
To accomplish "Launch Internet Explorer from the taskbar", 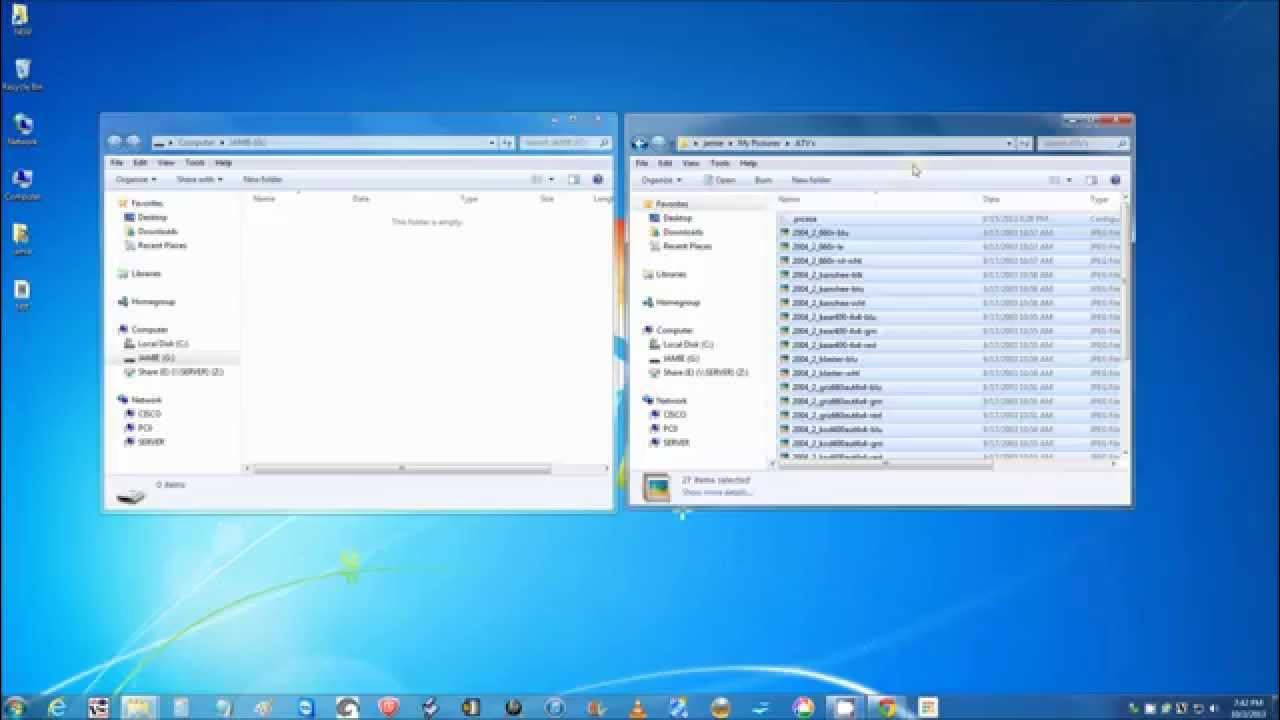I will (x=57, y=707).
